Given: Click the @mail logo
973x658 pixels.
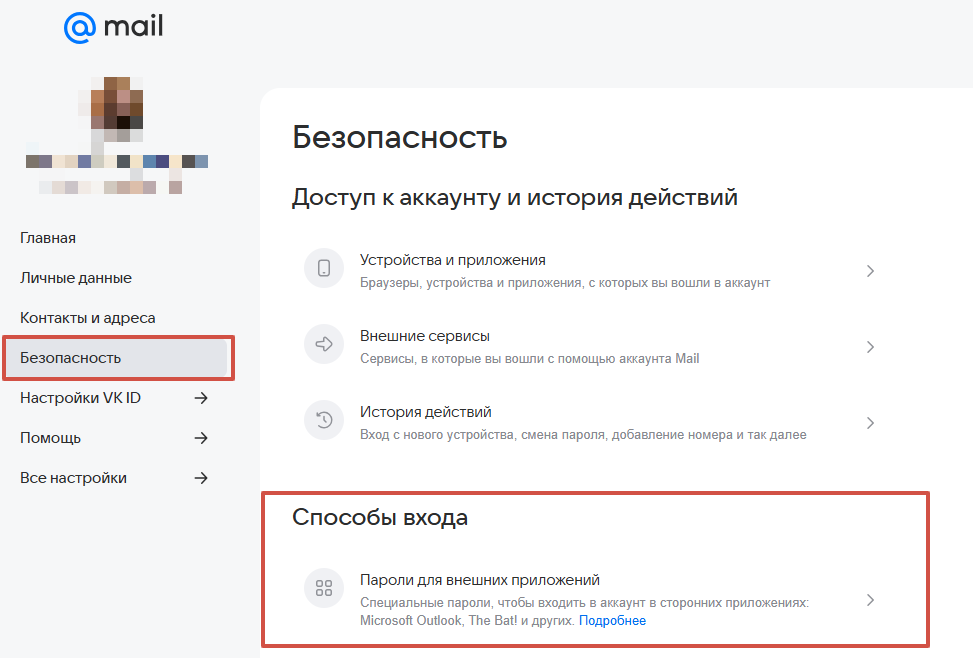Looking at the screenshot, I should coord(113,27).
